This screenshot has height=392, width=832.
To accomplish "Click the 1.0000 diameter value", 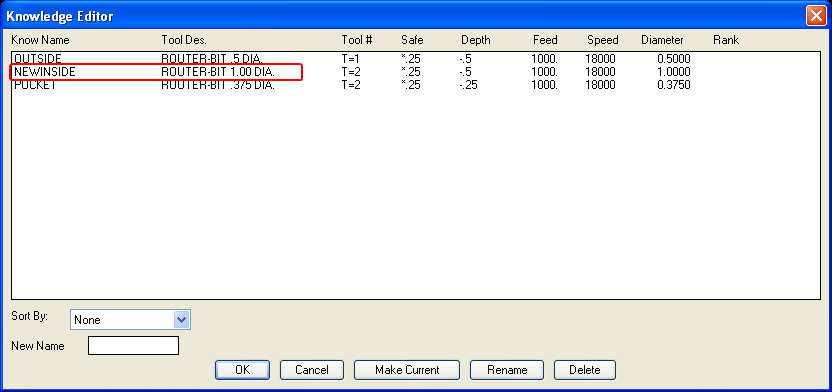I will pyautogui.click(x=674, y=72).
